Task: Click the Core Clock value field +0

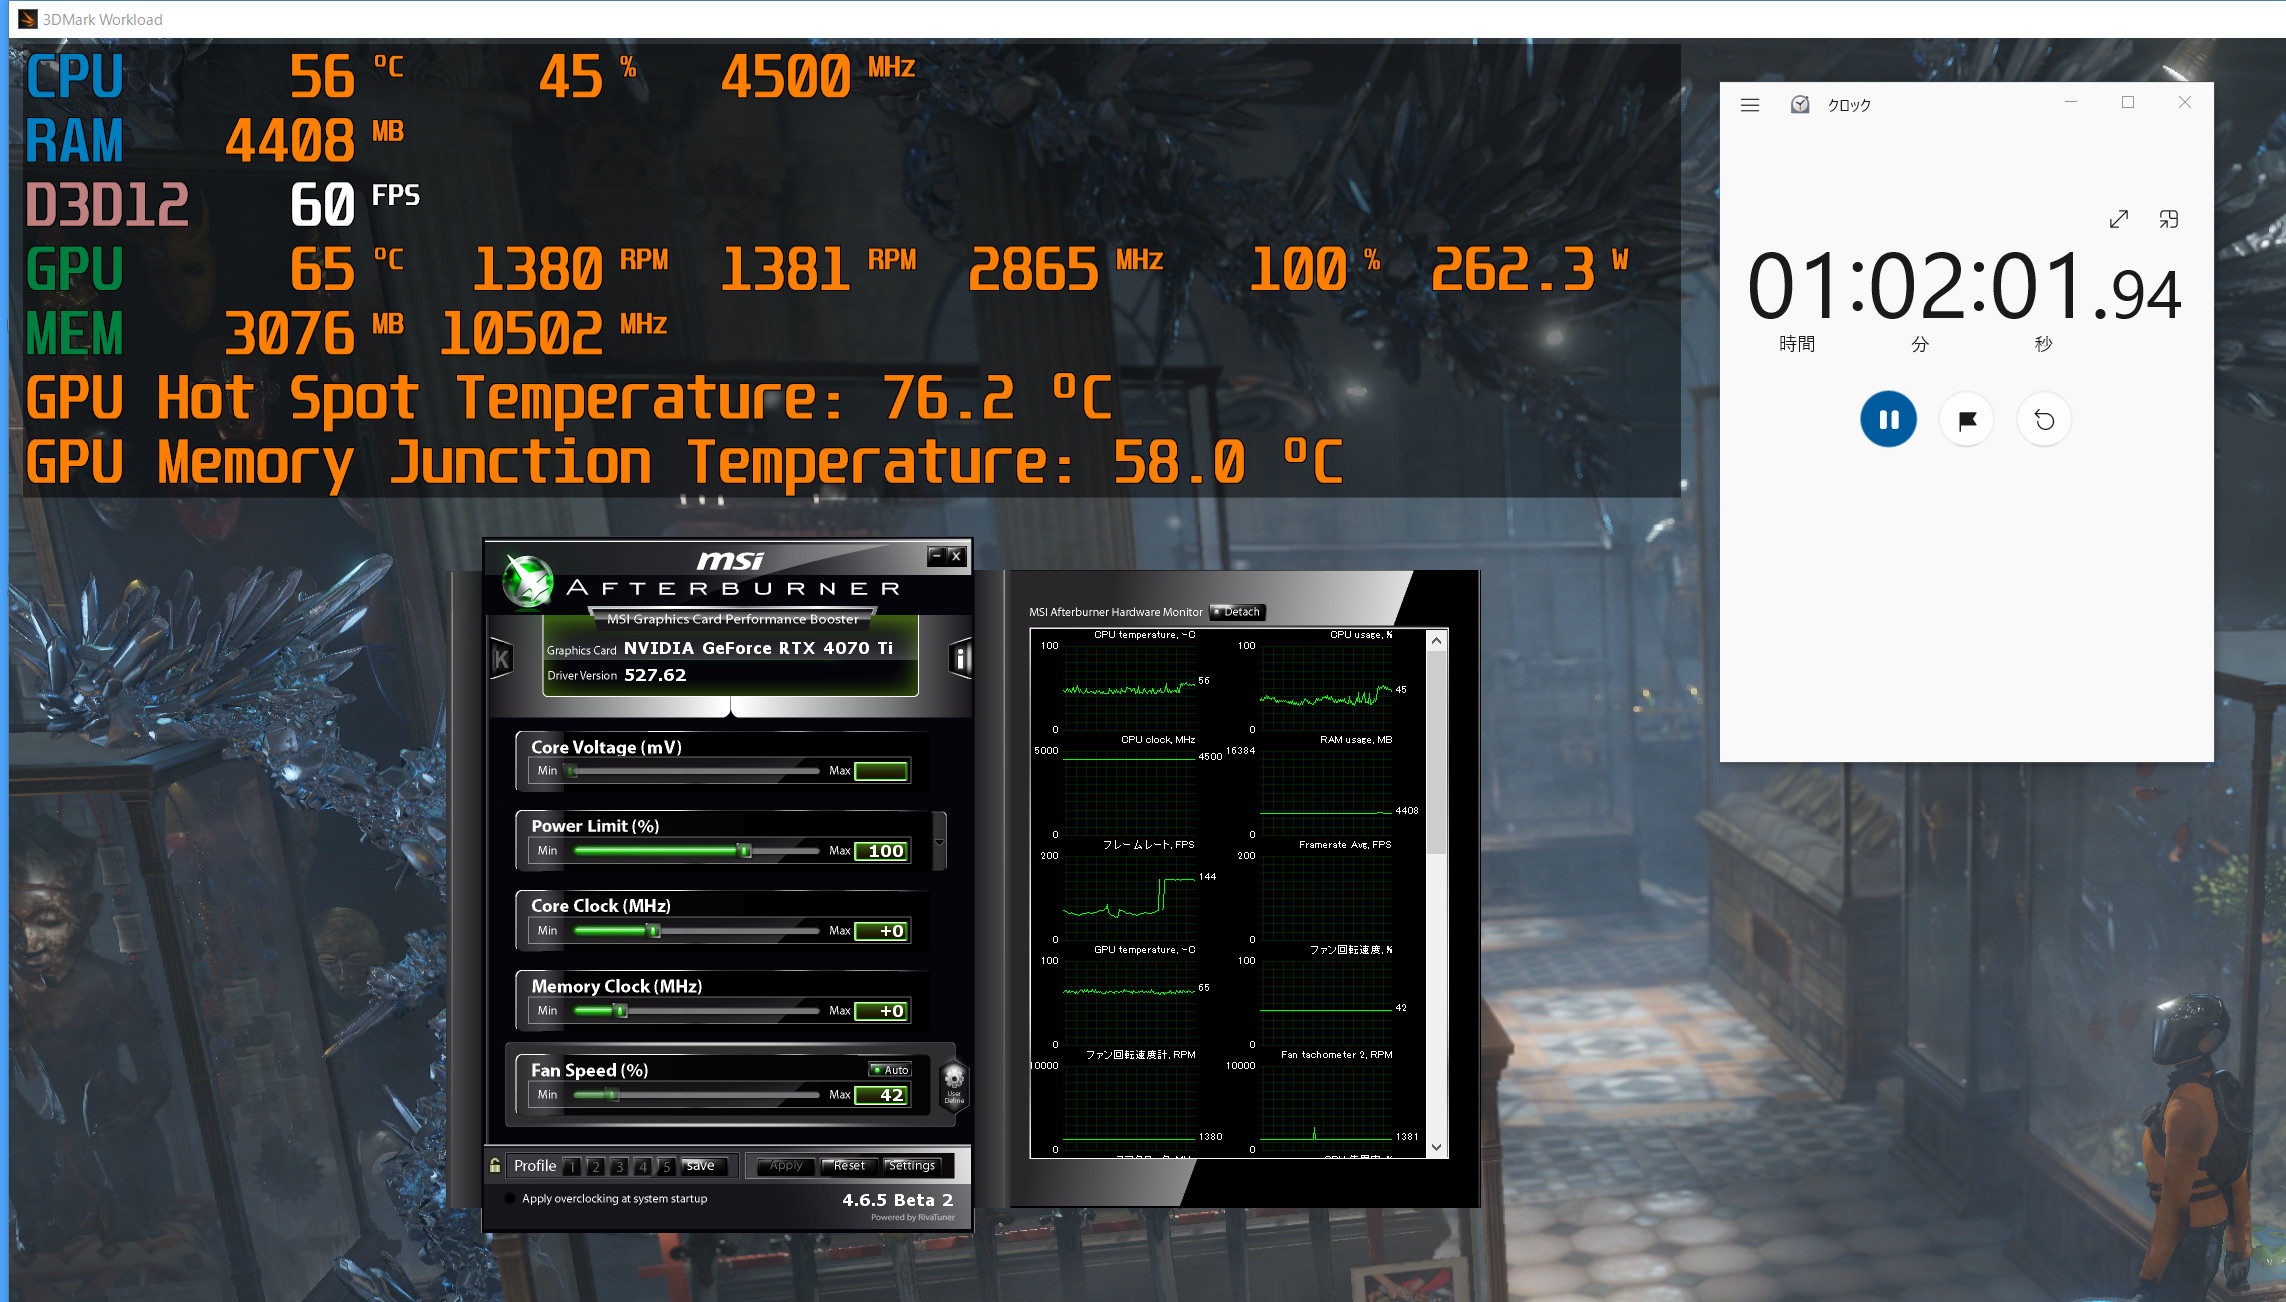Action: tap(881, 931)
